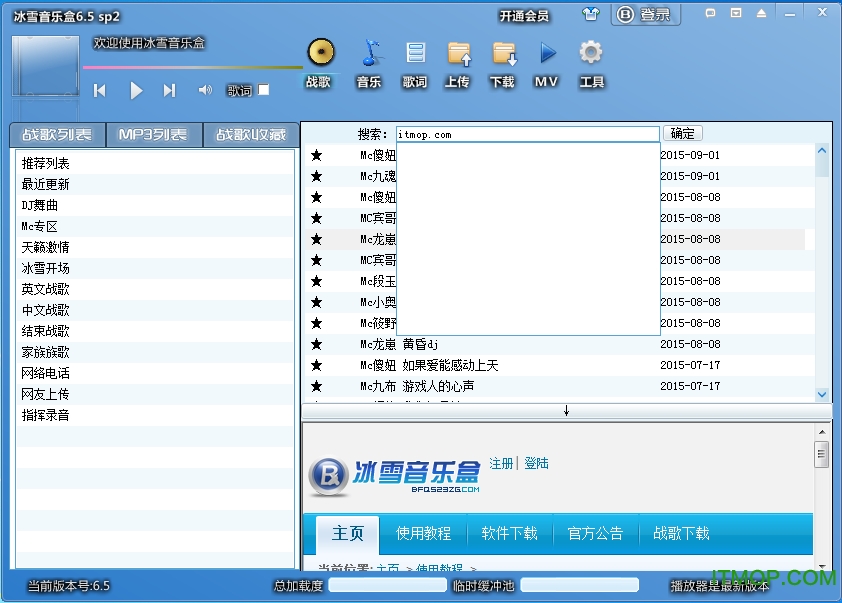Viewport: 842px width, 603px height.
Task: Click the playback progress slider
Action: pos(192,68)
